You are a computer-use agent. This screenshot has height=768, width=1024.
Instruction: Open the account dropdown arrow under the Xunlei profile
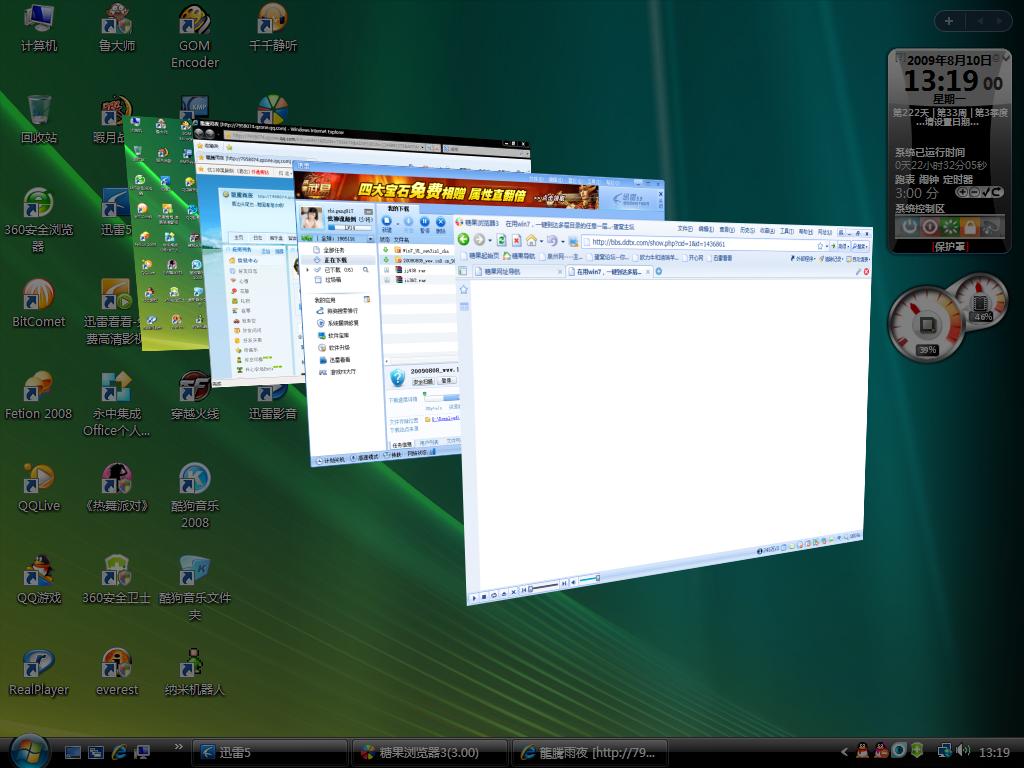pos(370,238)
